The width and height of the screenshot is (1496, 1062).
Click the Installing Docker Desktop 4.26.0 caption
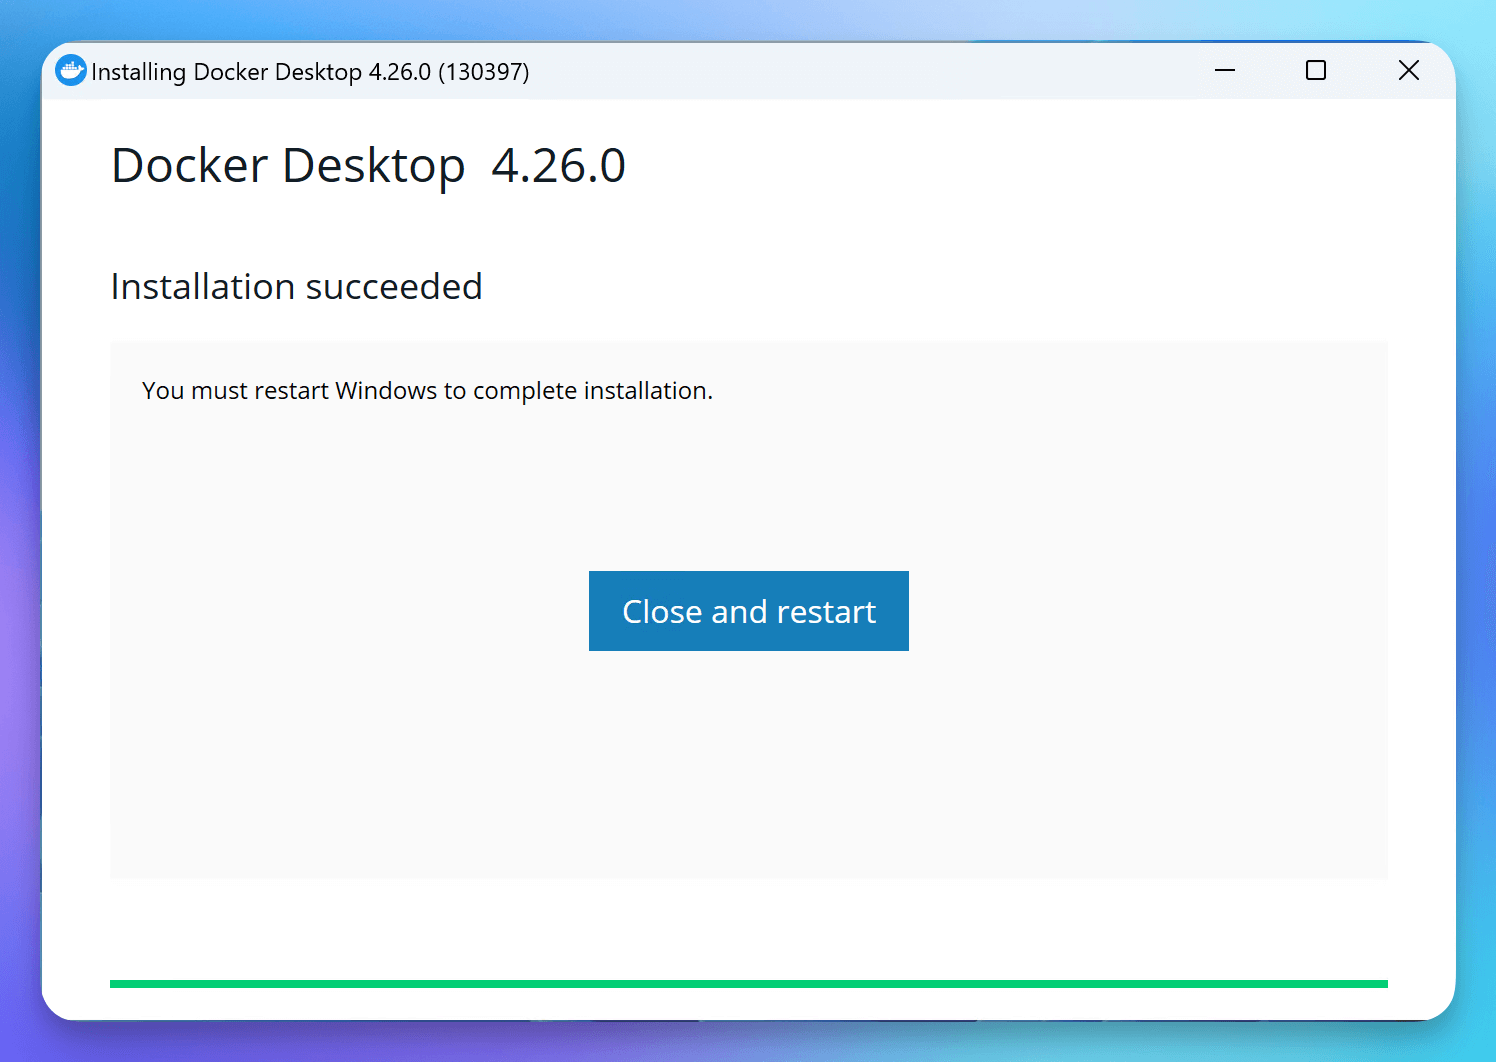[310, 71]
